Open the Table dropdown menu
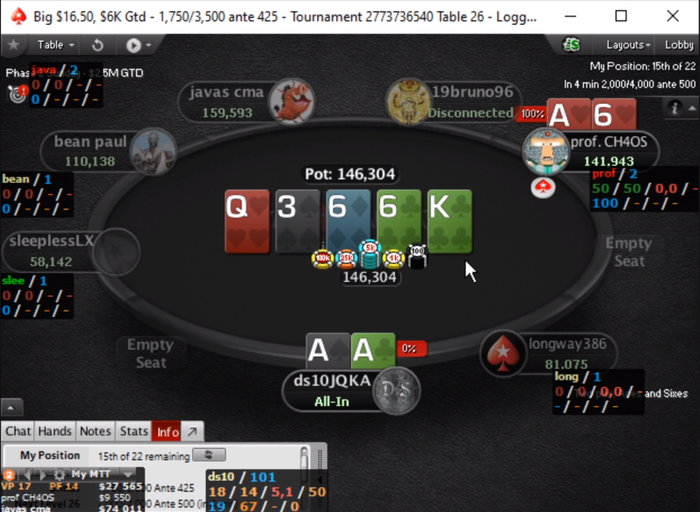 coord(55,45)
